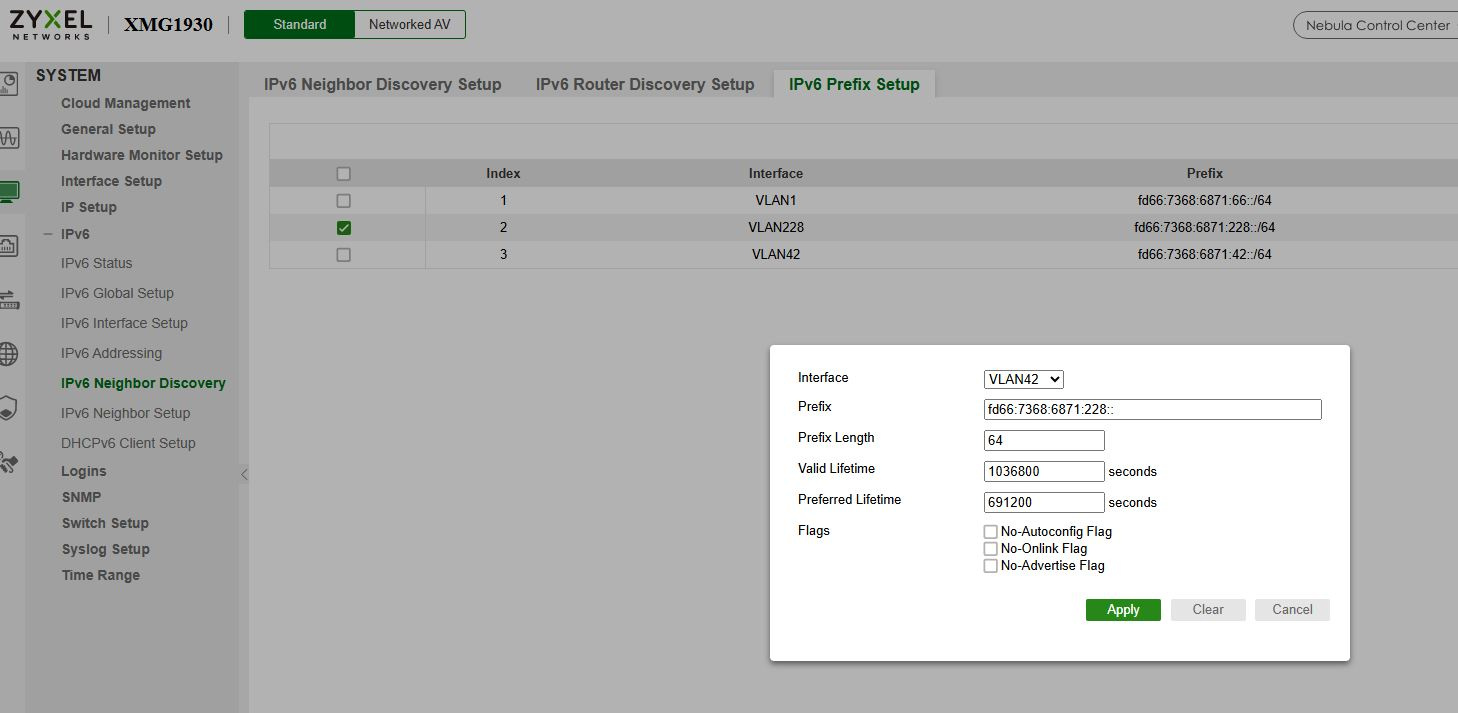Collapse the IPv6 tree section
Viewport: 1458px width, 713px height.
47,234
